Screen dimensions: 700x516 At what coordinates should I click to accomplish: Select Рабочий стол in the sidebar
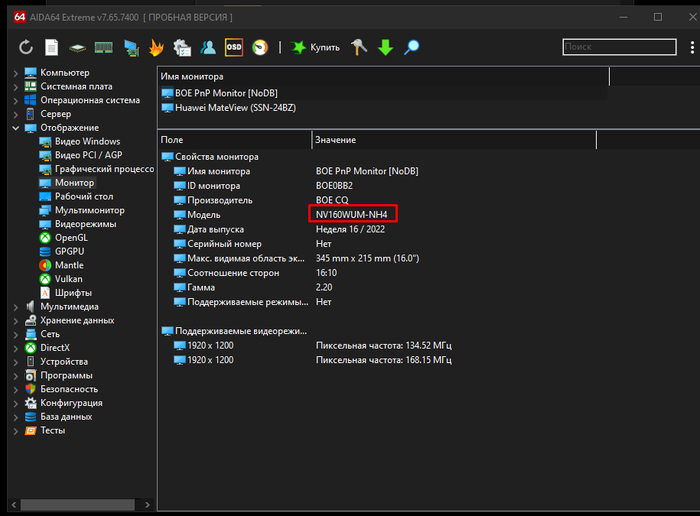point(83,197)
